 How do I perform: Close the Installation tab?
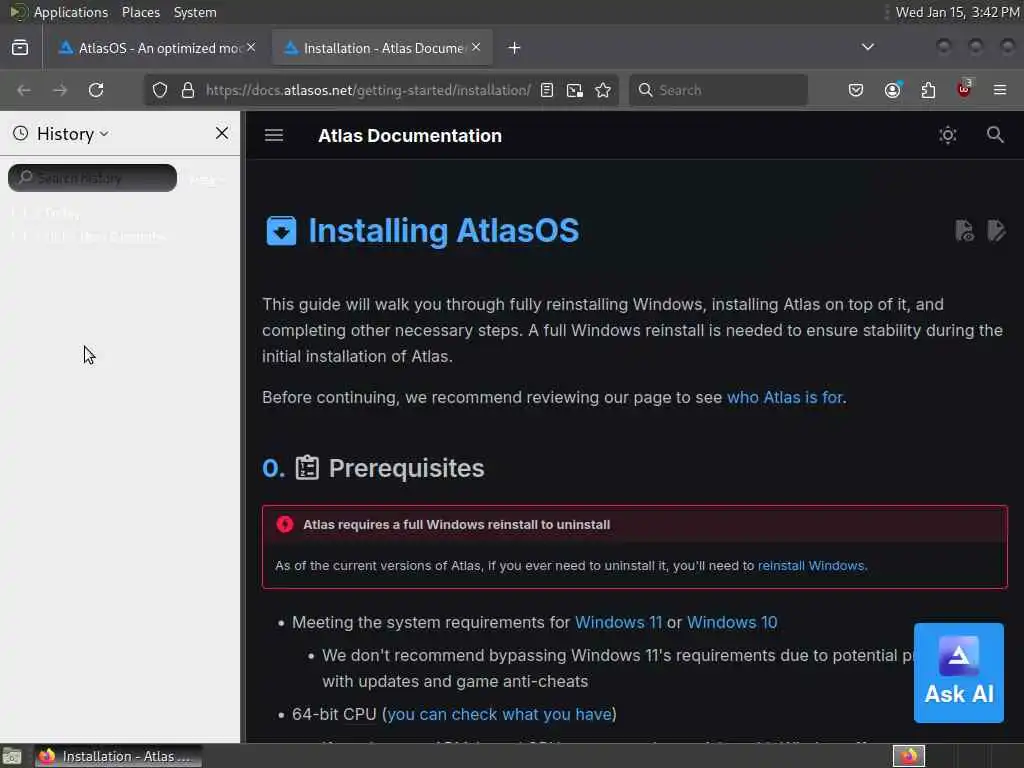pos(476,47)
